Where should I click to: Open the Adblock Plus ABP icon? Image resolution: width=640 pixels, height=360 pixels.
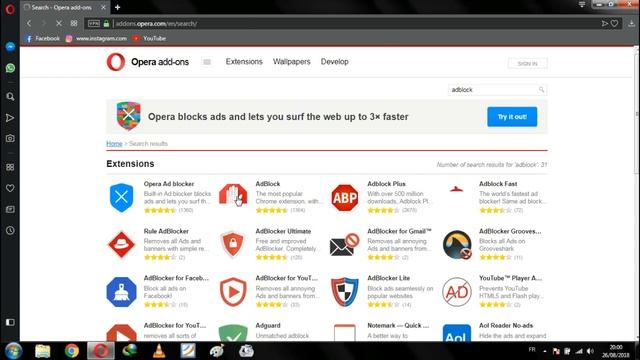coord(345,198)
